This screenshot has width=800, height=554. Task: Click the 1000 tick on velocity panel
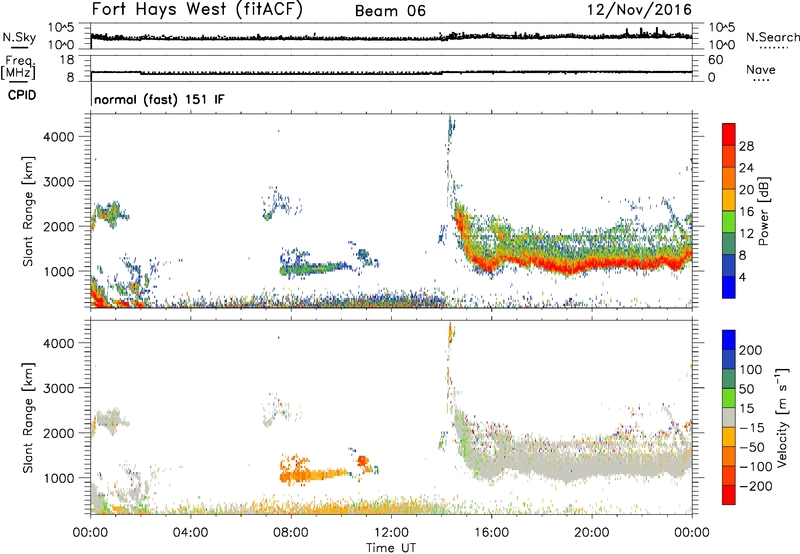[59, 478]
